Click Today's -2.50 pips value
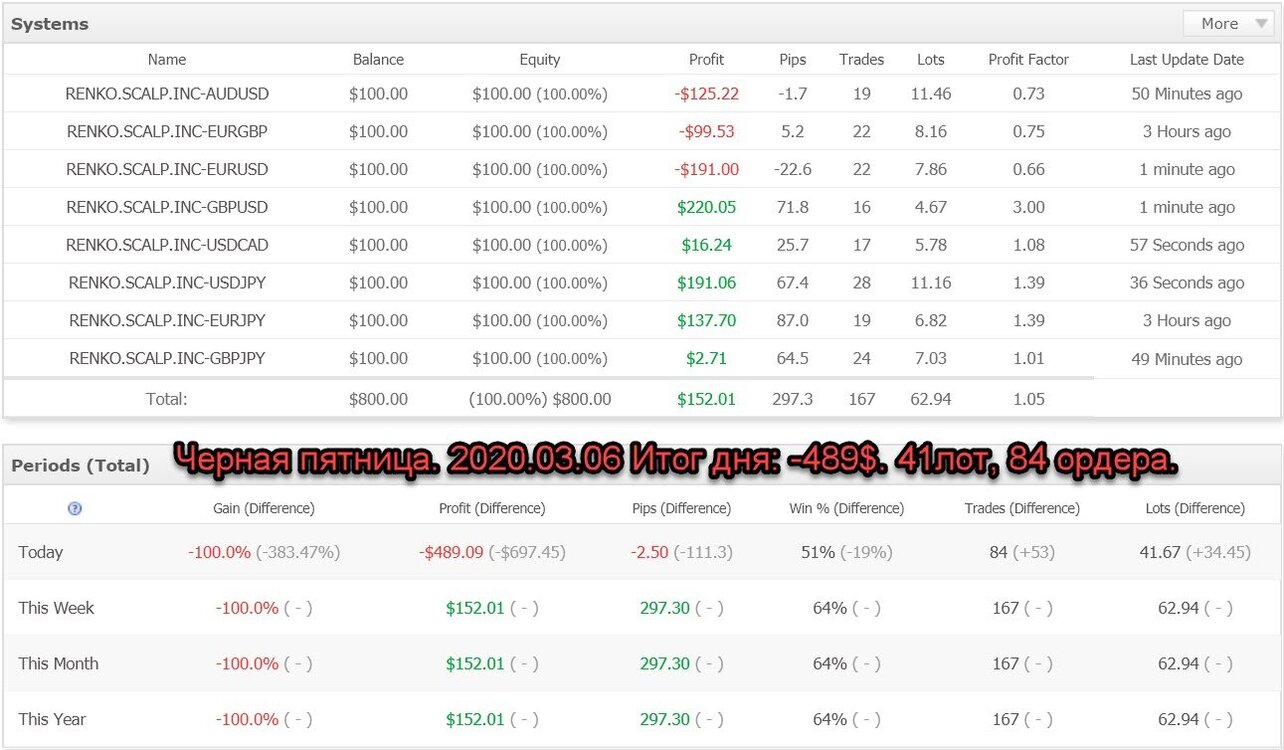Viewport: 1284px width, 750px height. (x=649, y=552)
